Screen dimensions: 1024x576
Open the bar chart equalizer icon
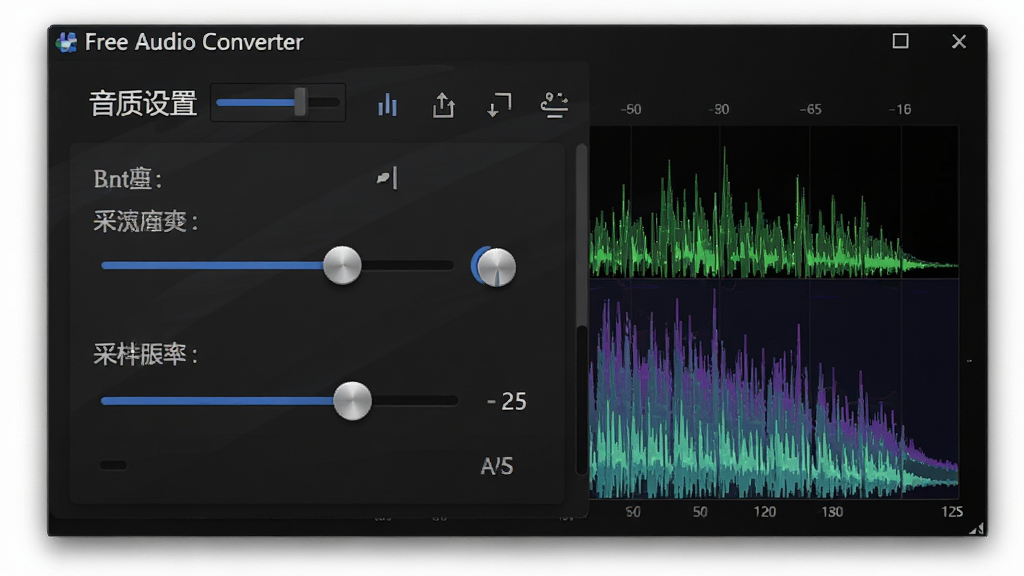click(x=387, y=104)
